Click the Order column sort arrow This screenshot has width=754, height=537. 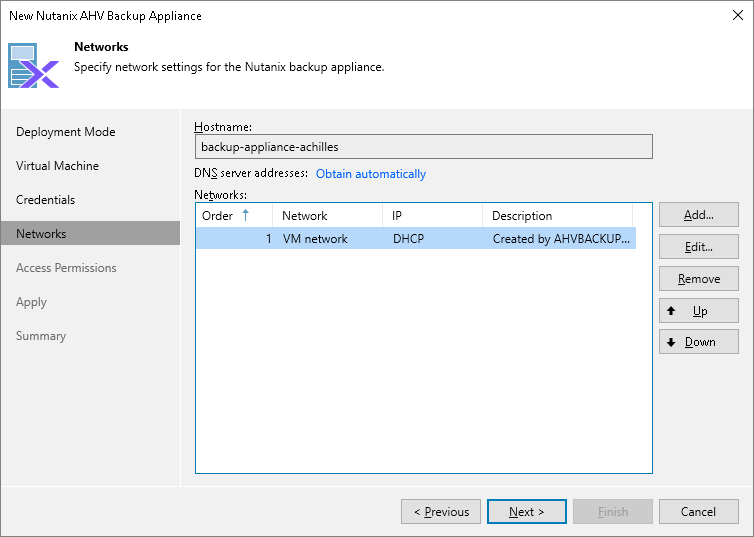(x=246, y=215)
